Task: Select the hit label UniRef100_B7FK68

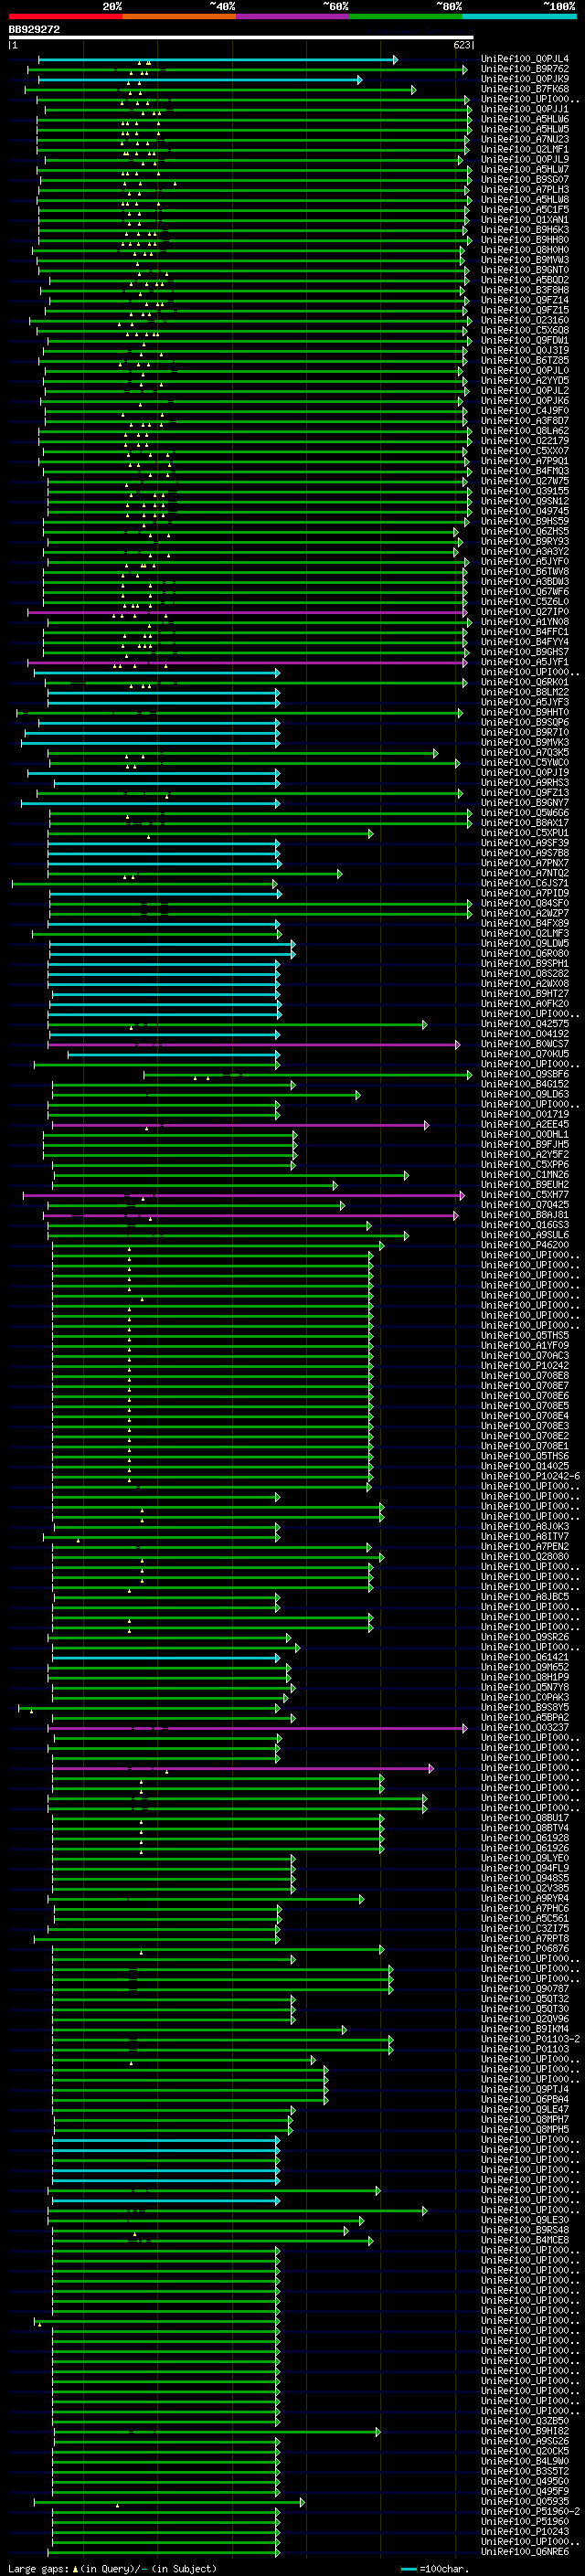Action: (525, 90)
